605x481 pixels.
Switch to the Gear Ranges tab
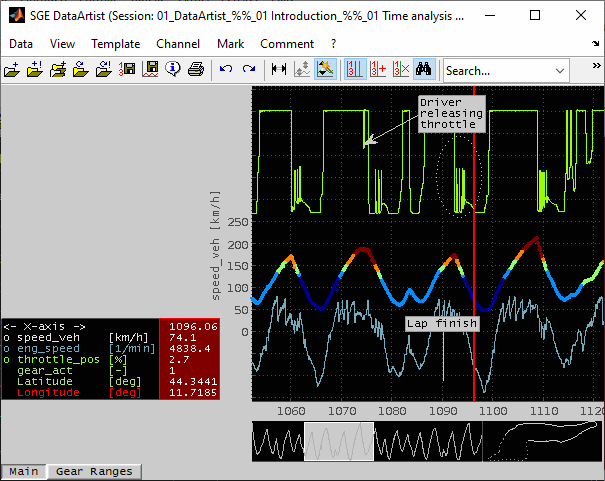pos(94,471)
